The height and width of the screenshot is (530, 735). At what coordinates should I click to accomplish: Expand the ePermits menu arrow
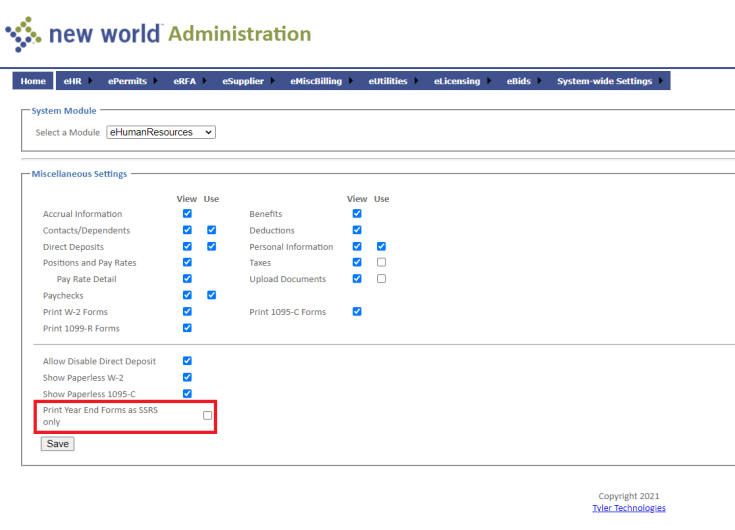pos(153,81)
